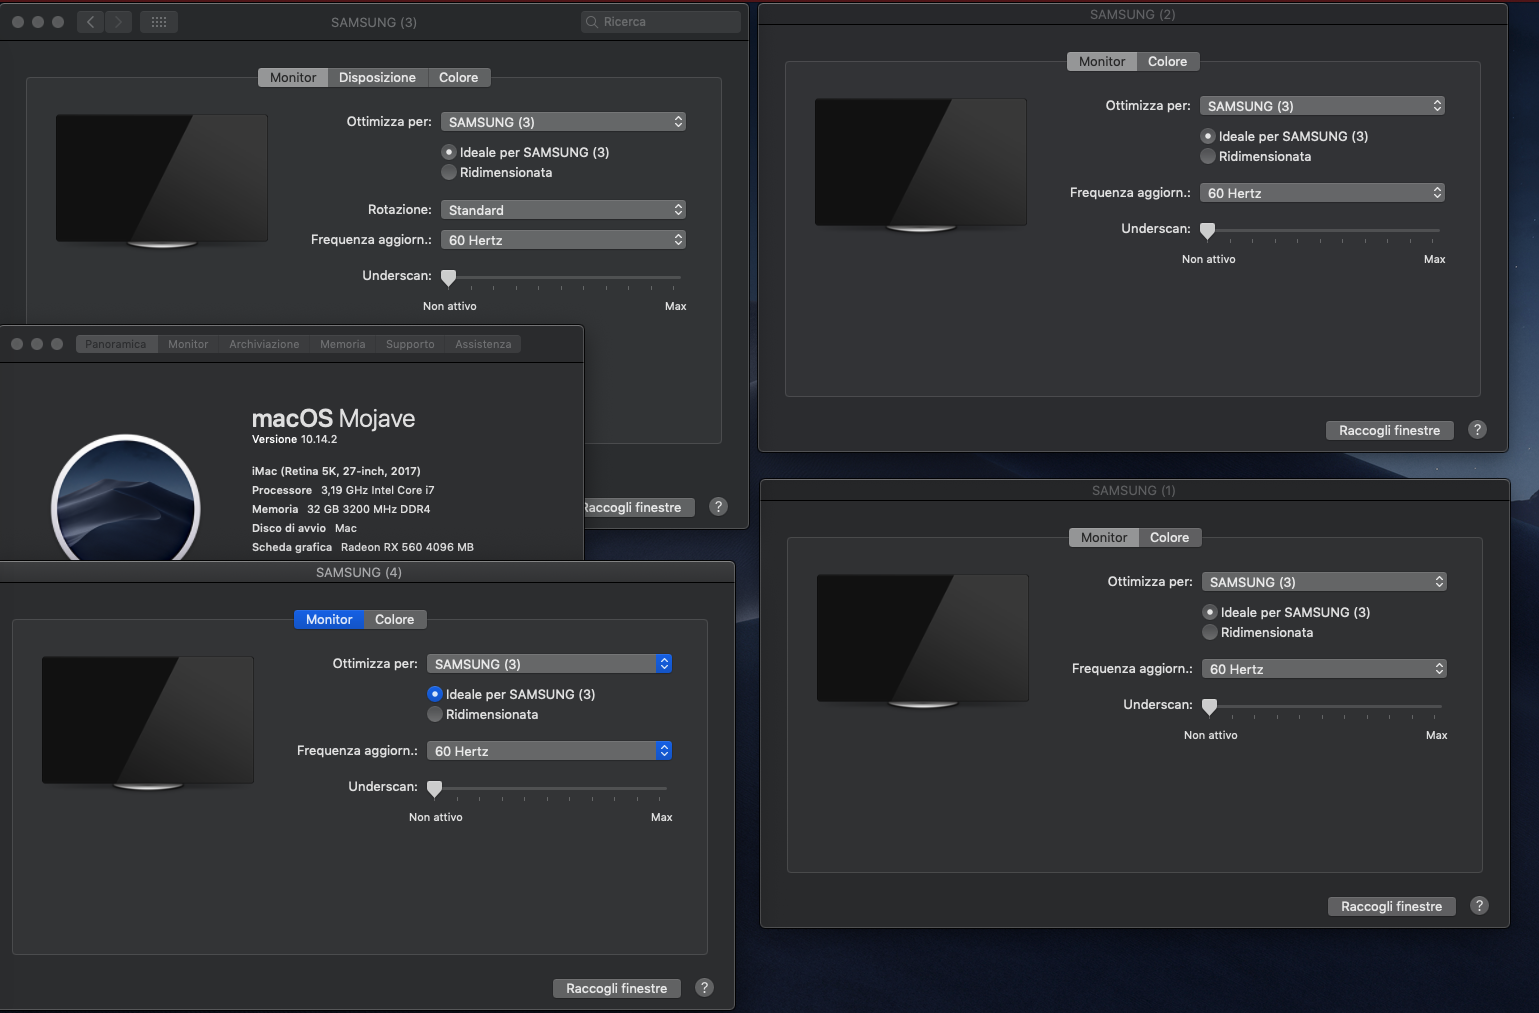The width and height of the screenshot is (1539, 1013).
Task: Select Ridimensionata in SAMSUNG (2) window
Action: tap(1208, 156)
